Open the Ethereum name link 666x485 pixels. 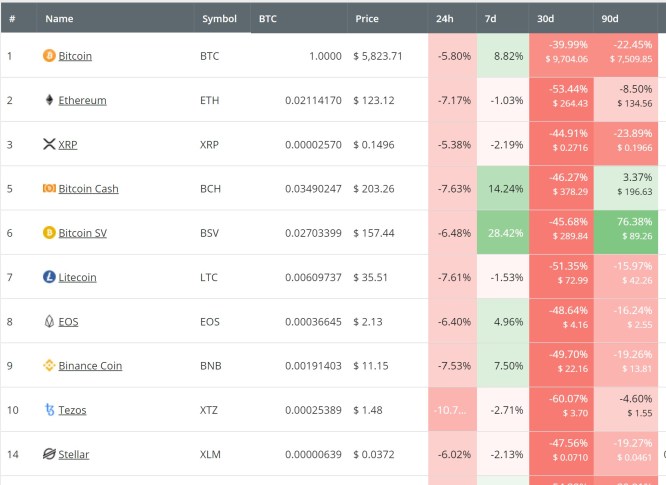point(82,100)
